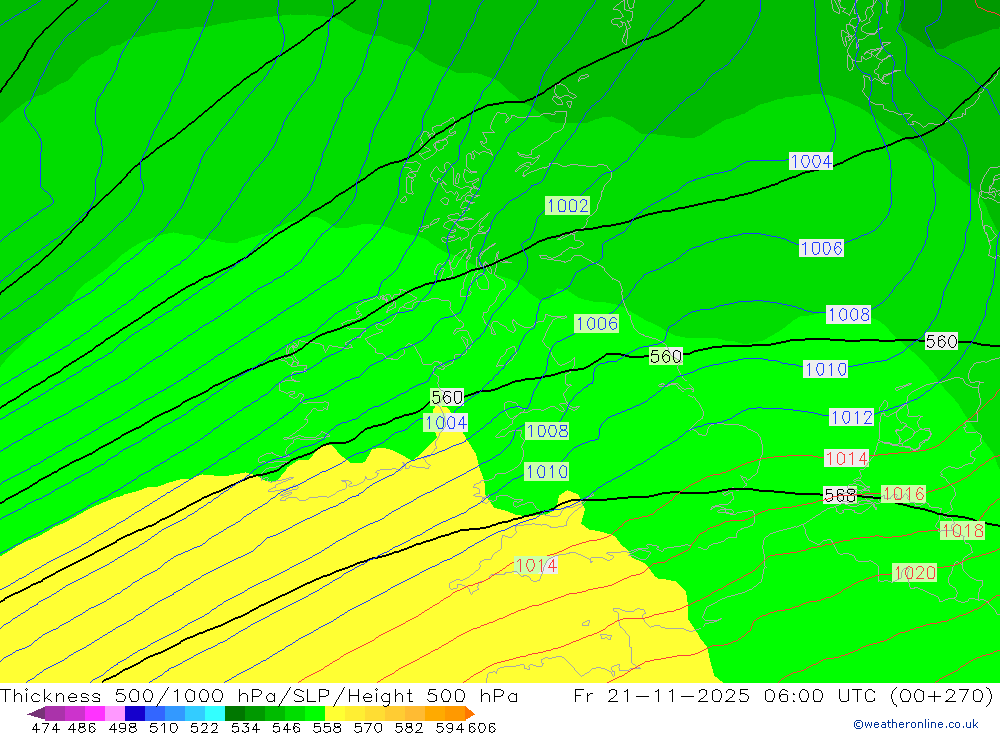Open the weatheronline.co.uk copyright link
1000x733 pixels.
point(916,724)
